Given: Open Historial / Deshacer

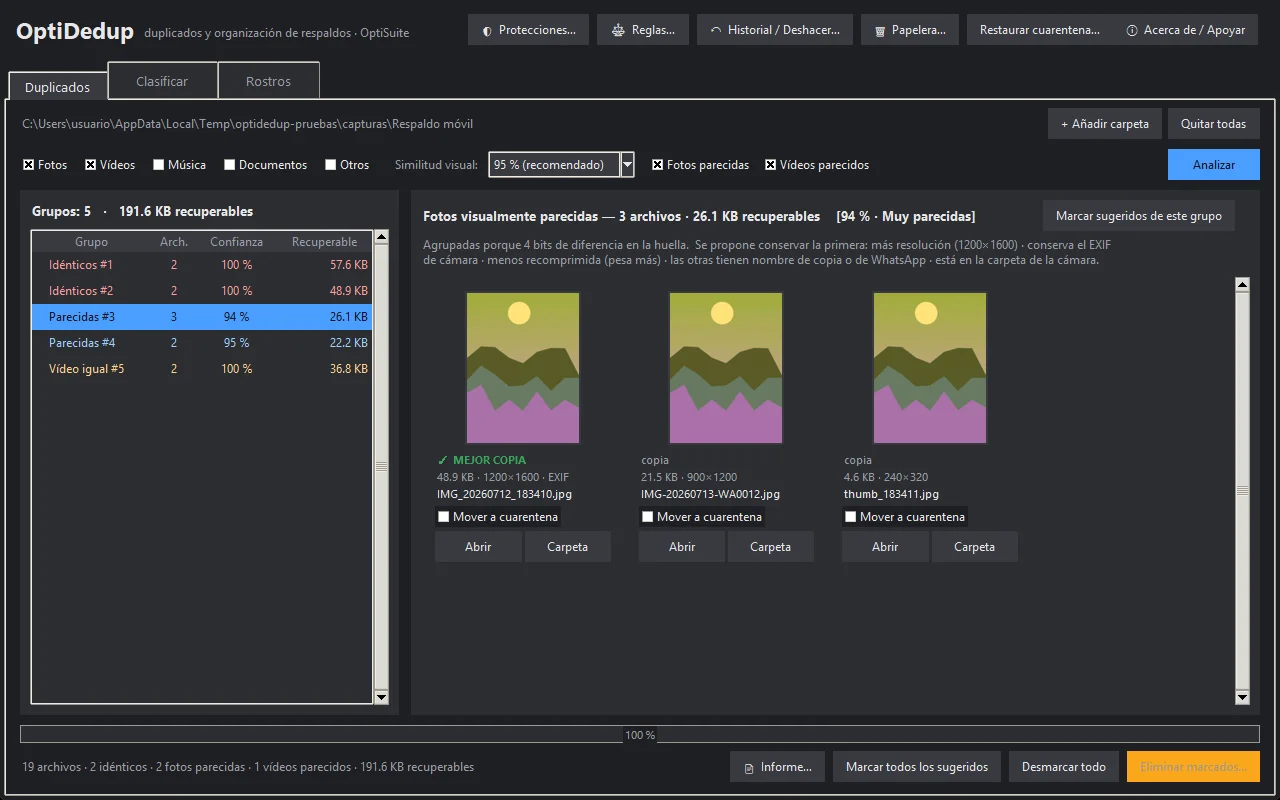Looking at the screenshot, I should pos(775,30).
